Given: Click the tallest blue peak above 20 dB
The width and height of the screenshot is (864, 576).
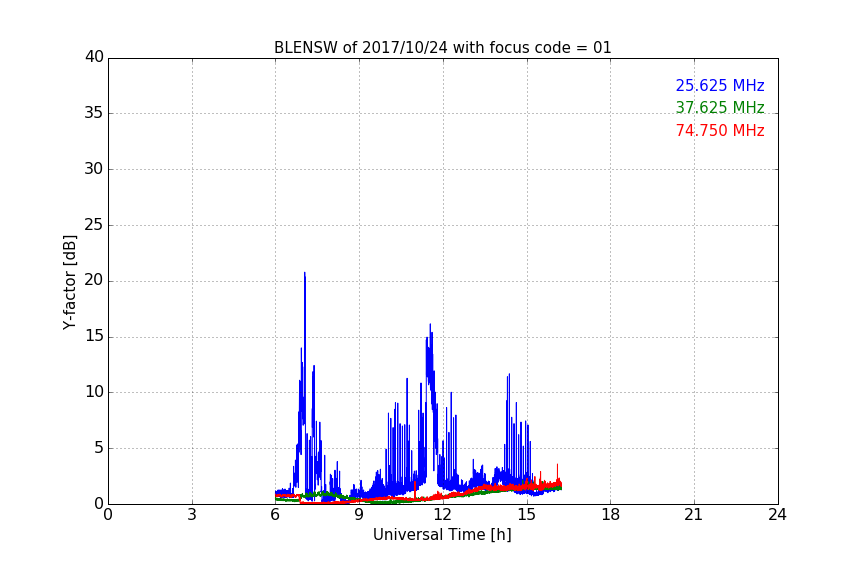Looking at the screenshot, I should click(x=305, y=273).
